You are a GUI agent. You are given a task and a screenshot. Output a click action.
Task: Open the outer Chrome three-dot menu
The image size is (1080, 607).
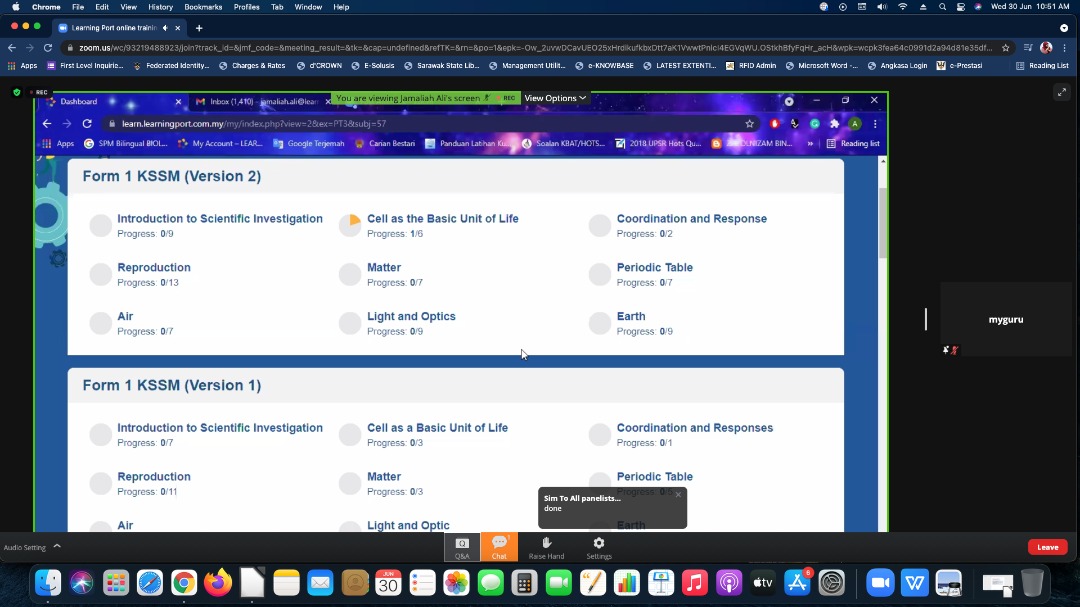pyautogui.click(x=1065, y=48)
